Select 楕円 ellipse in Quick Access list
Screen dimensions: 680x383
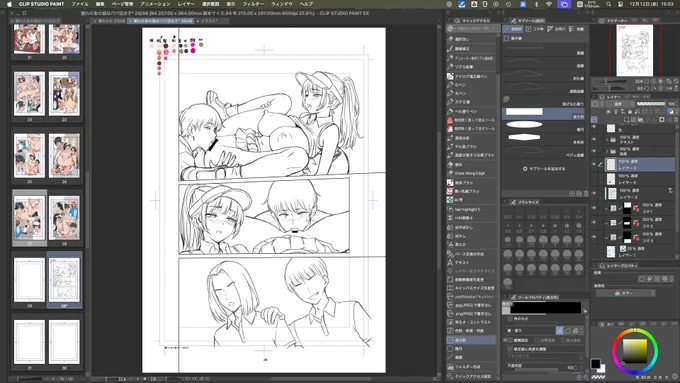point(472,349)
